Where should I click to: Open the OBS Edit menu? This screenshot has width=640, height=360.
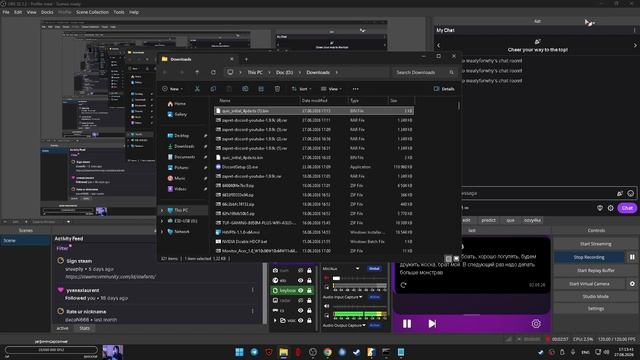coord(18,12)
